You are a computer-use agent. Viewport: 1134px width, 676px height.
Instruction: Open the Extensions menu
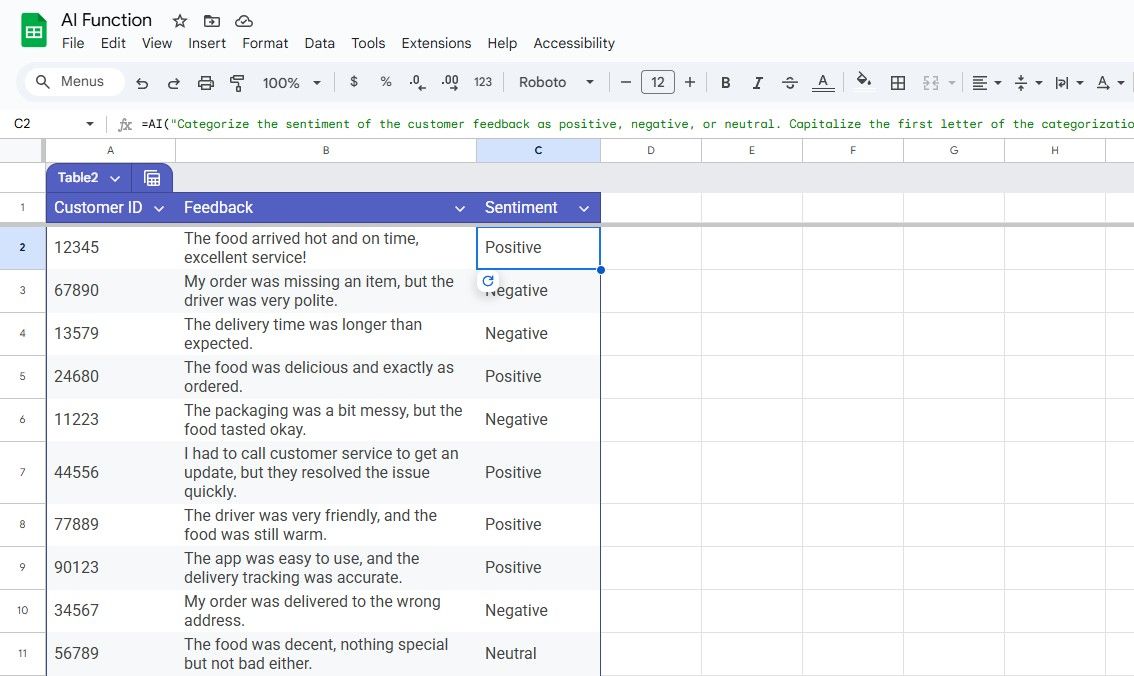(436, 43)
